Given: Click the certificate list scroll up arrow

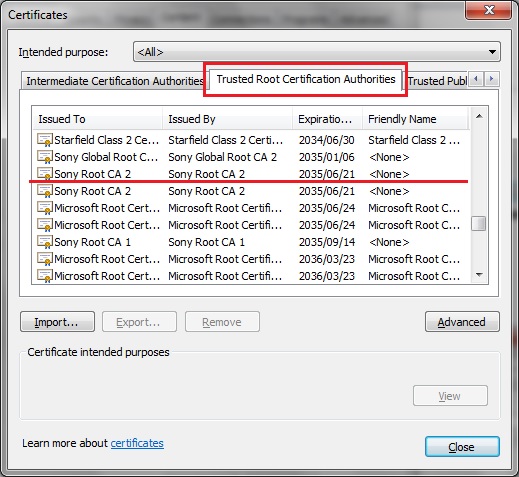Looking at the screenshot, I should [x=479, y=116].
